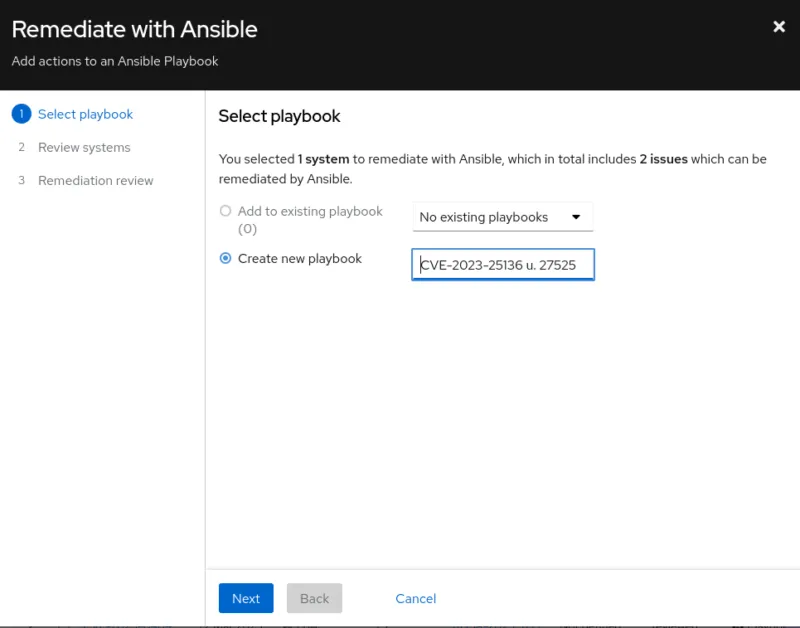The image size is (800, 628).
Task: Click the caret arrow on playbooks dropdown
Action: click(576, 217)
